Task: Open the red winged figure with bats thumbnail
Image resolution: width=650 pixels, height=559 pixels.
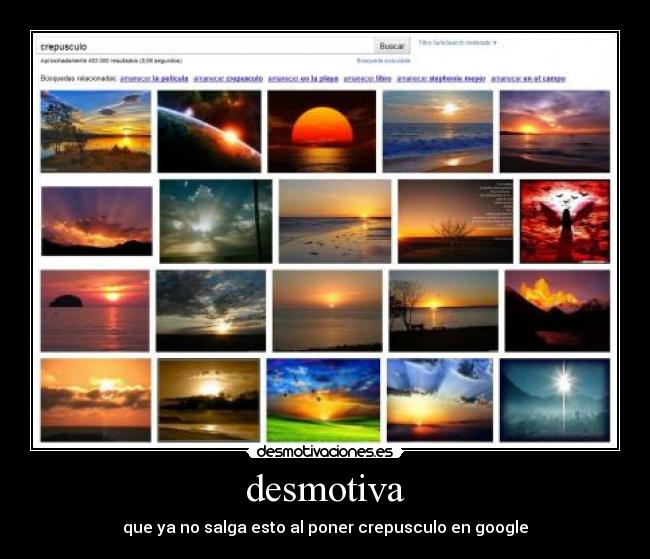Action: [x=565, y=221]
